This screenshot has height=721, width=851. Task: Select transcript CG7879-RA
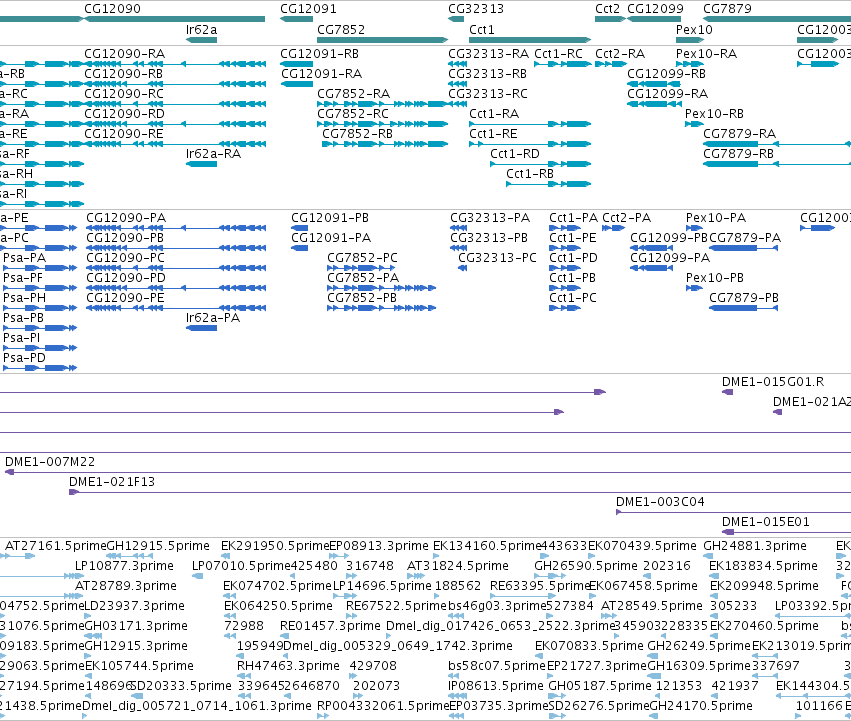click(777, 144)
